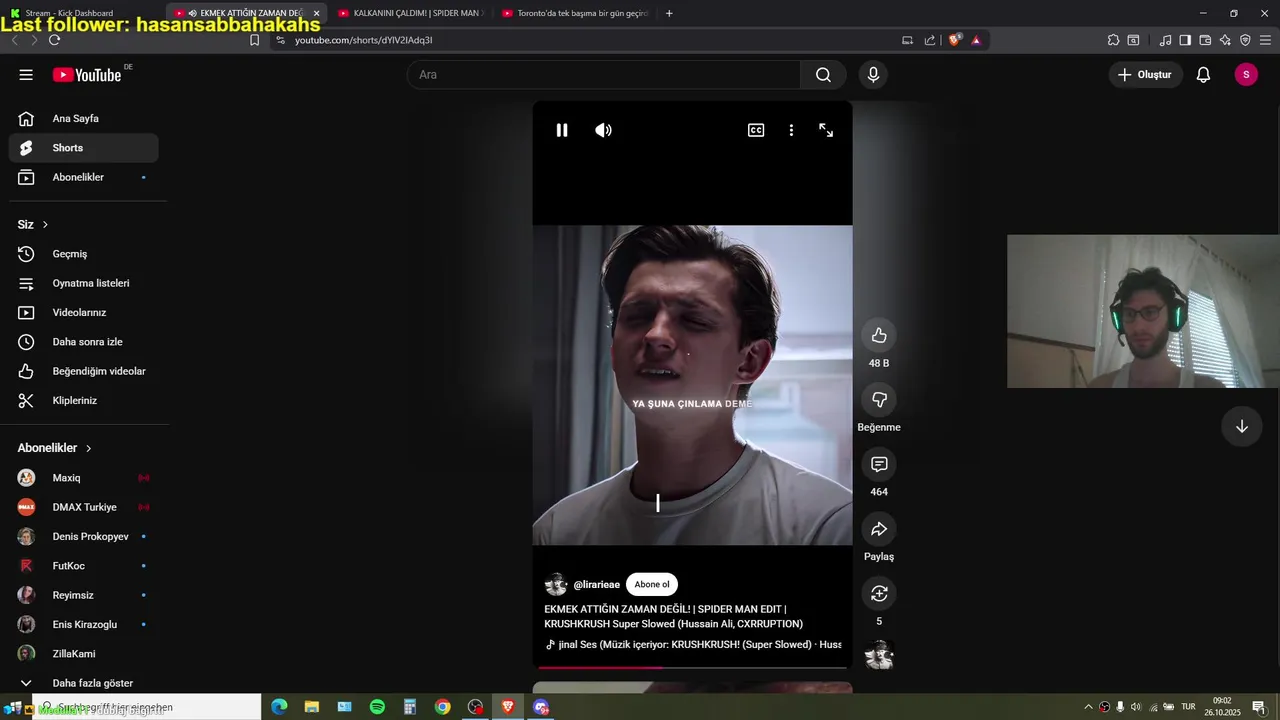The width and height of the screenshot is (1280, 720).
Task: Open Brave Leo AI sparkle icon
Action: click(1225, 40)
